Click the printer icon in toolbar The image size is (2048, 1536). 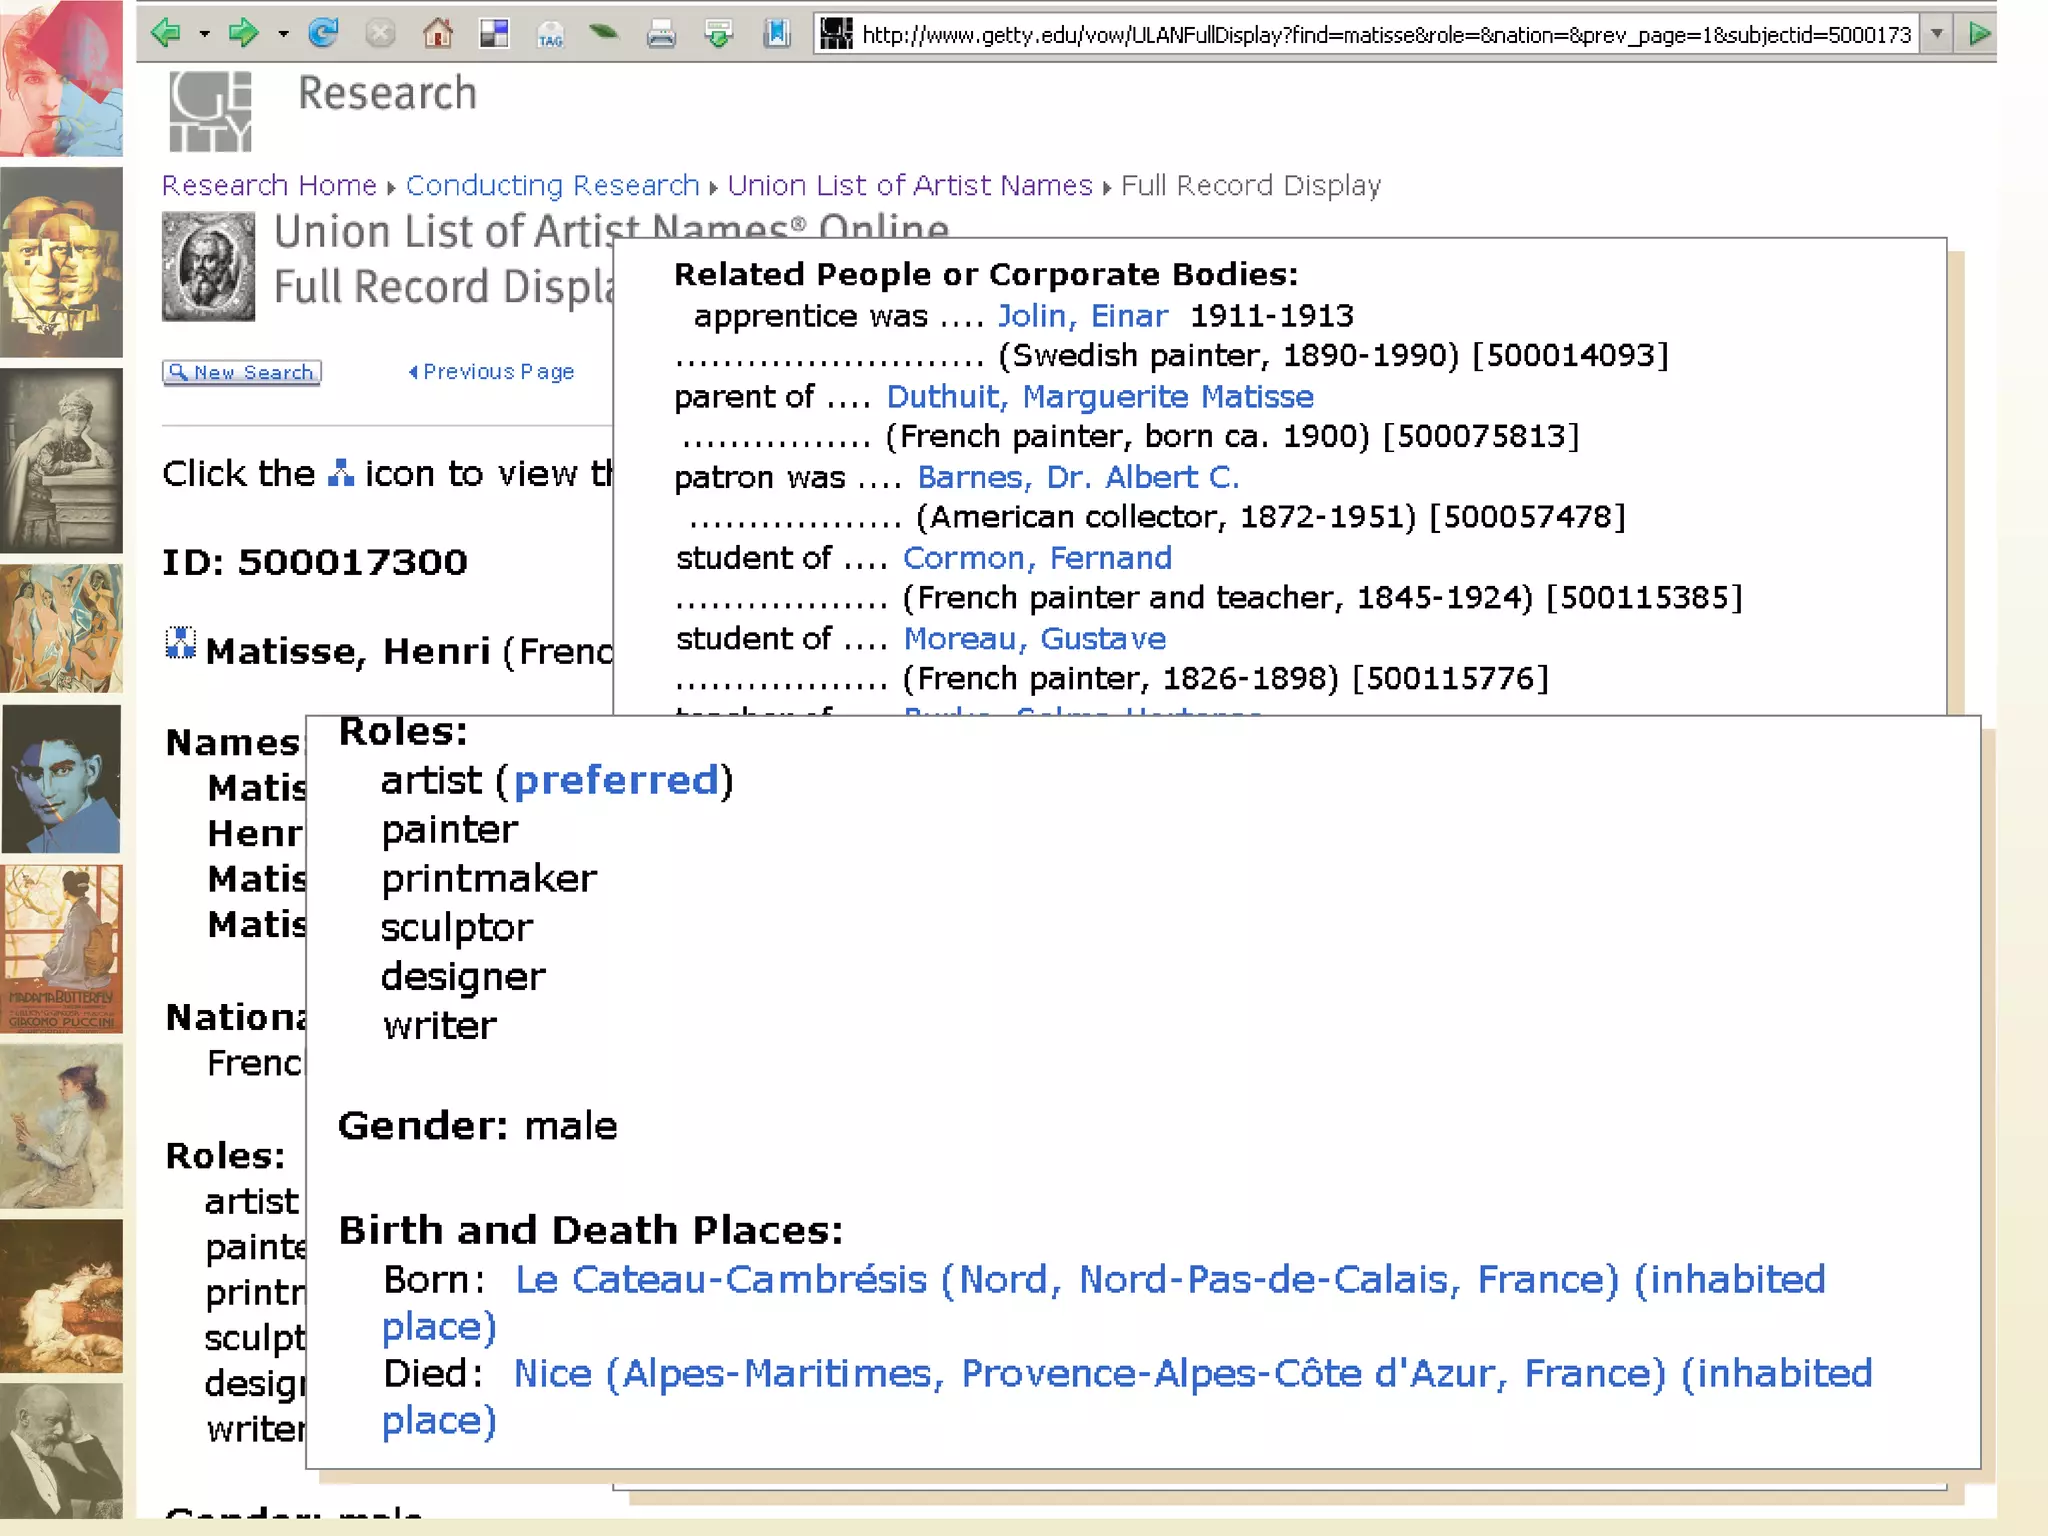[x=660, y=35]
